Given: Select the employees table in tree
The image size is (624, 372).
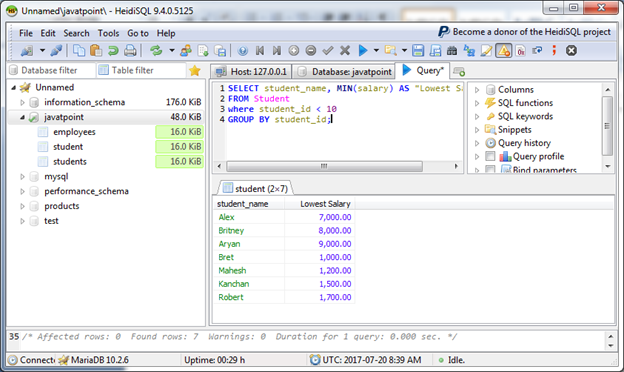Looking at the screenshot, I should [x=74, y=132].
